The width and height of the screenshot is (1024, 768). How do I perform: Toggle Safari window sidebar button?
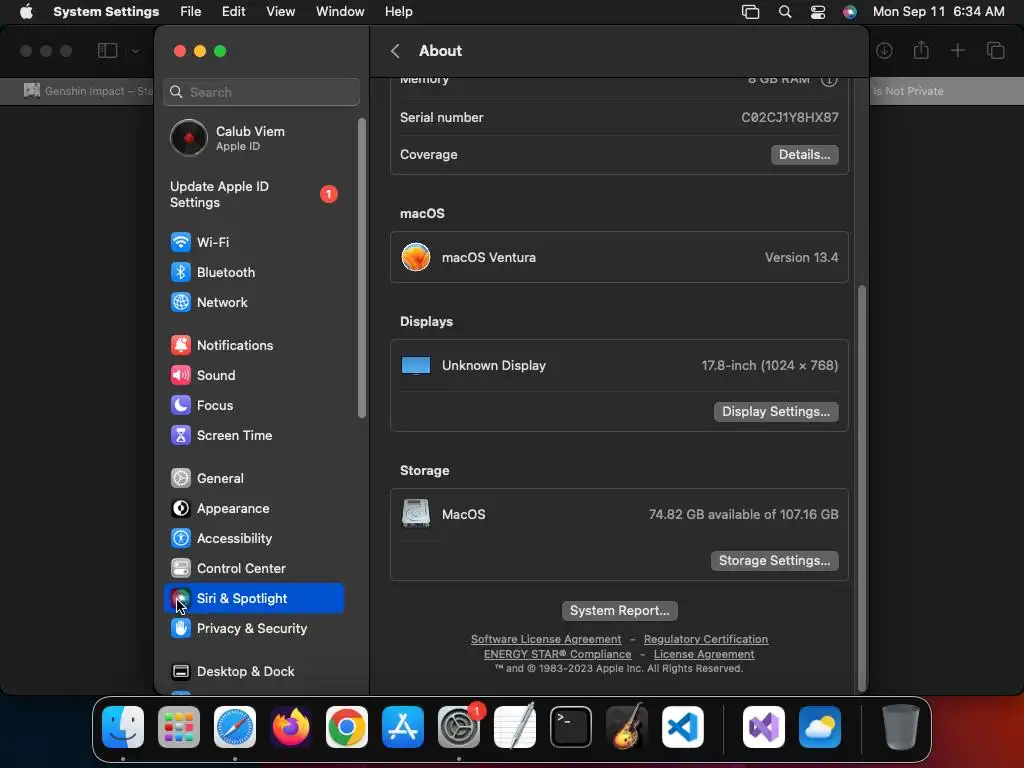(108, 50)
